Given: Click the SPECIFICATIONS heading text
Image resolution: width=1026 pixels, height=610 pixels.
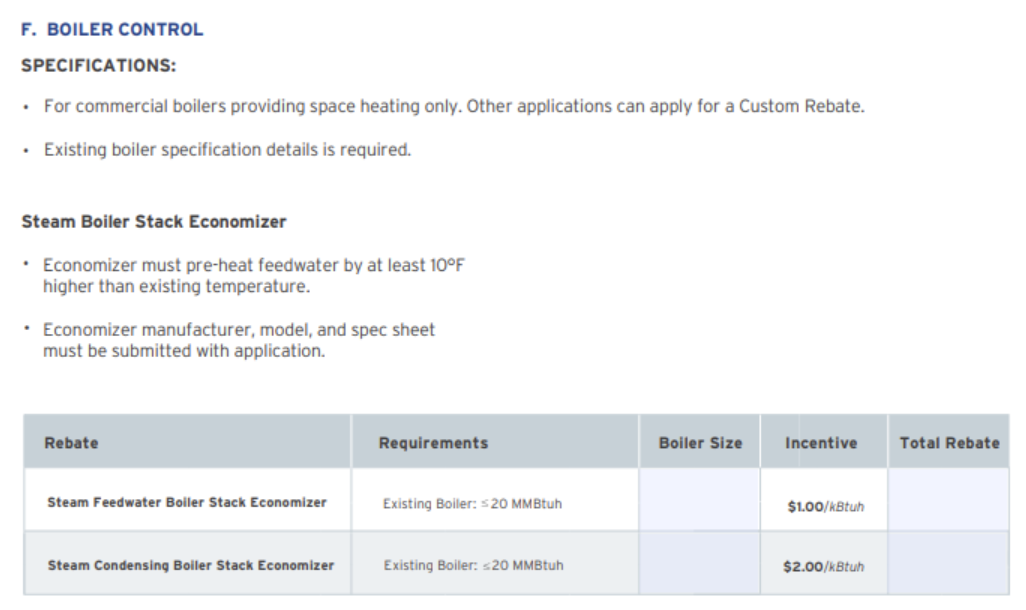Looking at the screenshot, I should click(99, 65).
